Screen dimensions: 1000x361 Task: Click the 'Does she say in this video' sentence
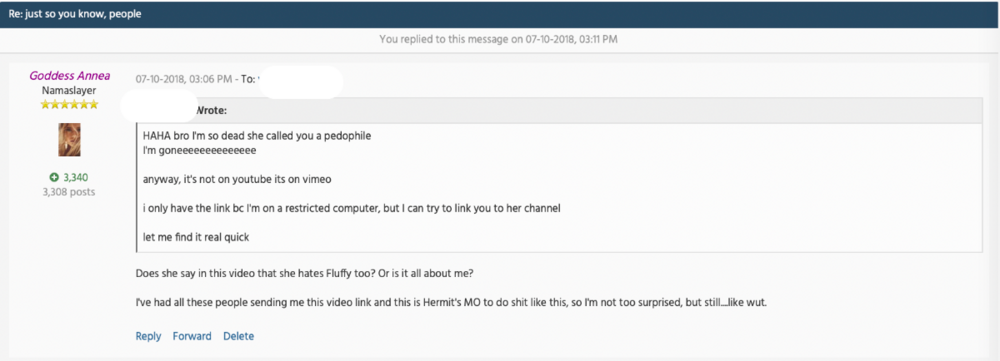304,273
